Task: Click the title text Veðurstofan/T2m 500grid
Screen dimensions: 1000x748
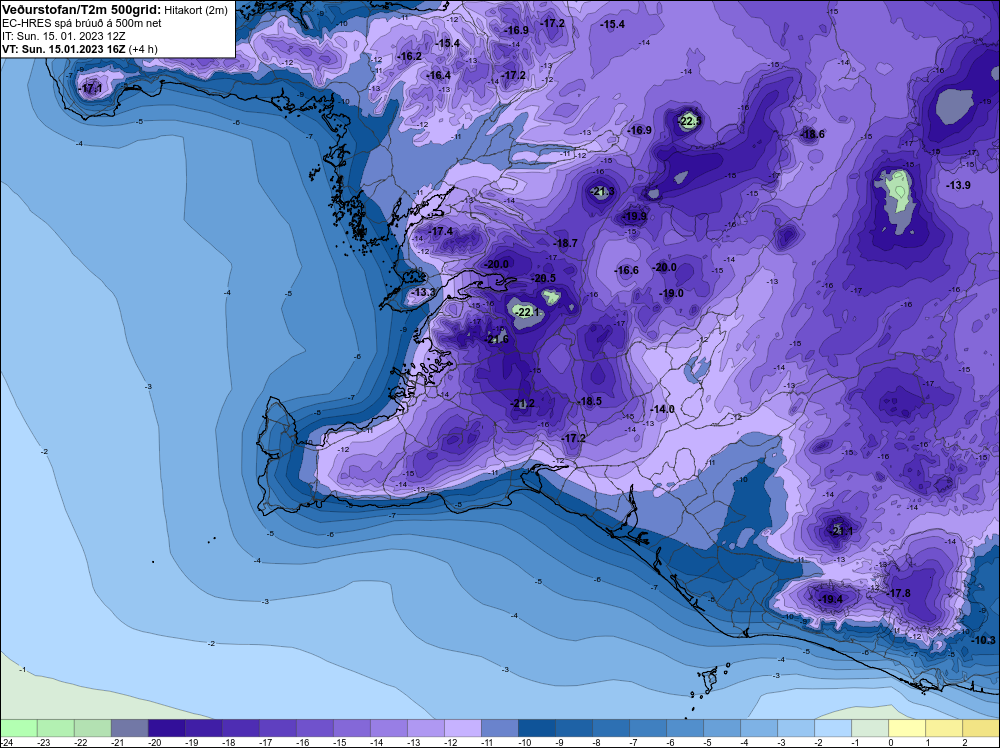Action: pos(82,10)
